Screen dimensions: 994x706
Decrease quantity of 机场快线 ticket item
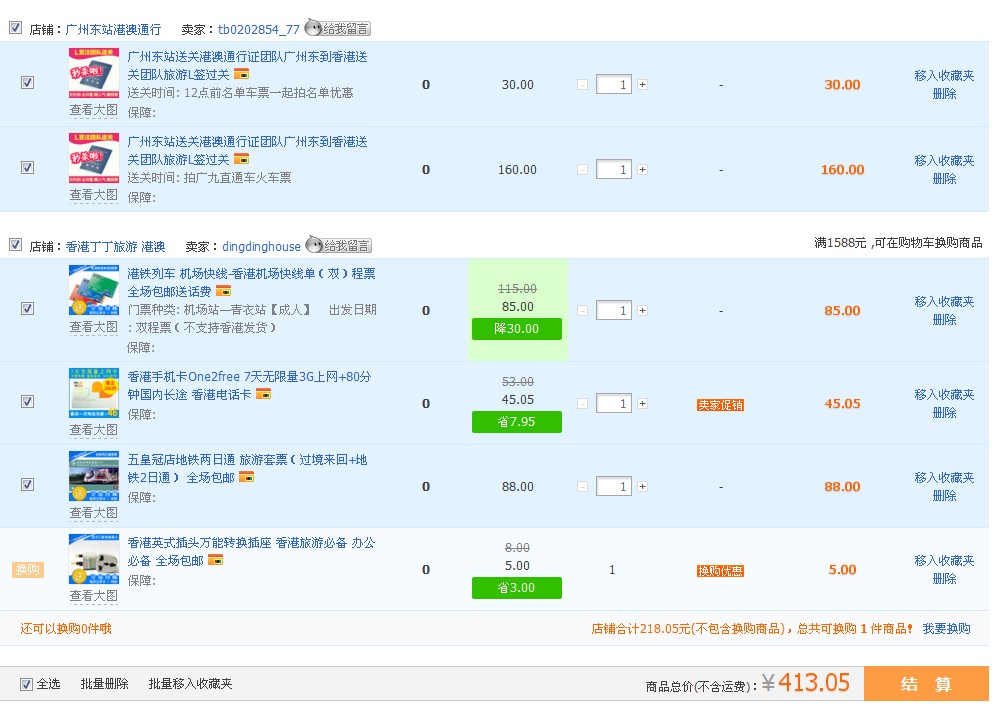click(583, 311)
